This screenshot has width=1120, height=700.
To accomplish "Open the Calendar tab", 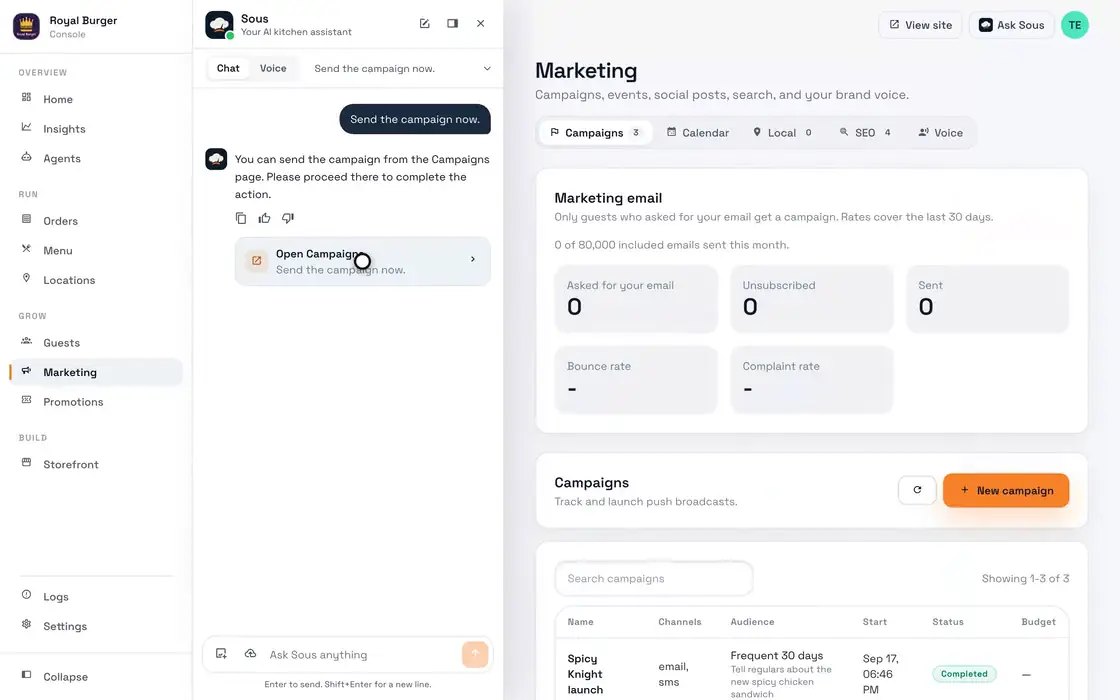I will pyautogui.click(x=698, y=133).
